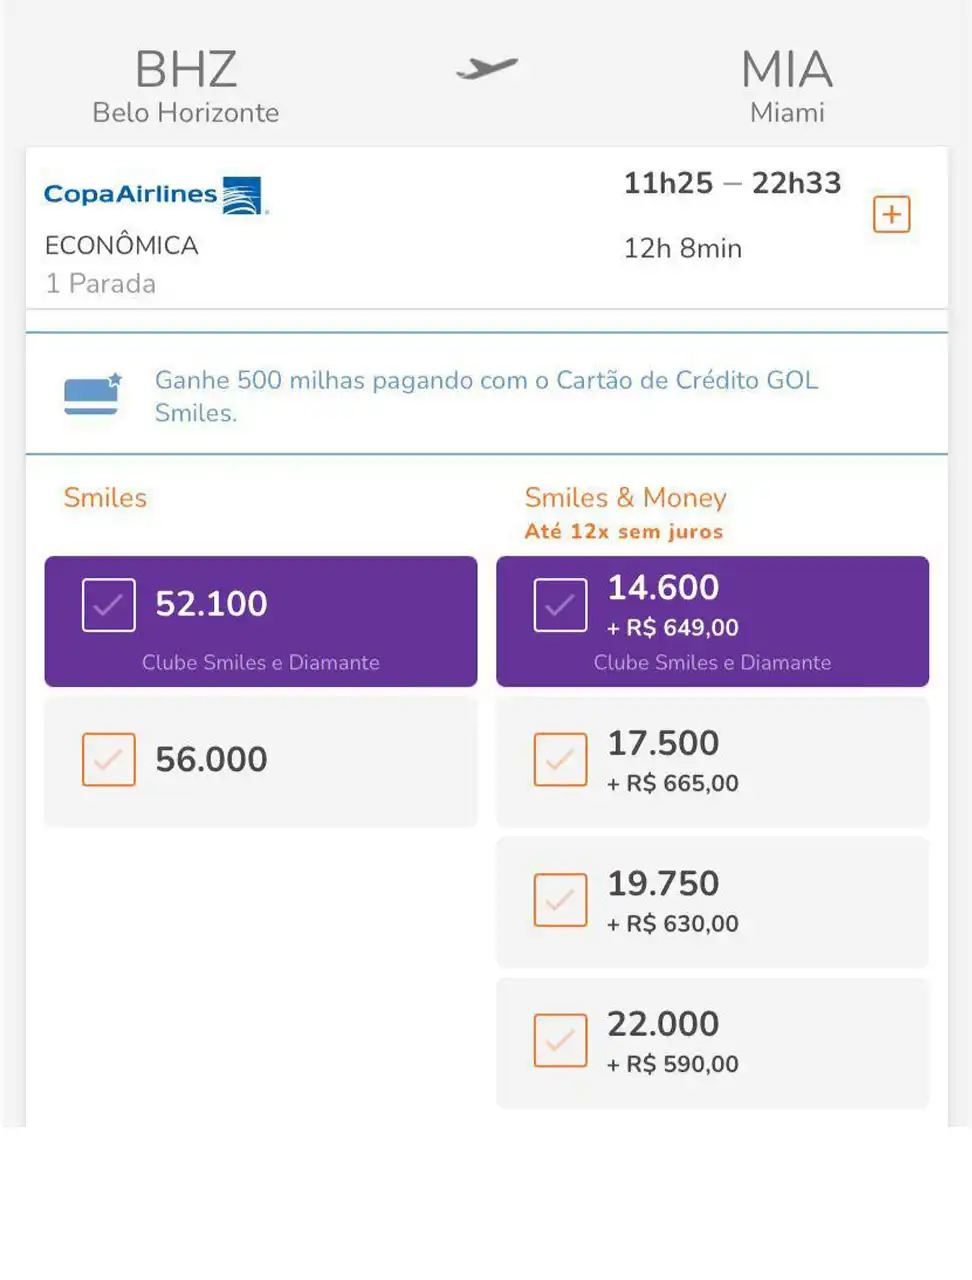Click the 11h25 – 22h33 flight time
The width and height of the screenshot is (972, 1280).
(732, 183)
